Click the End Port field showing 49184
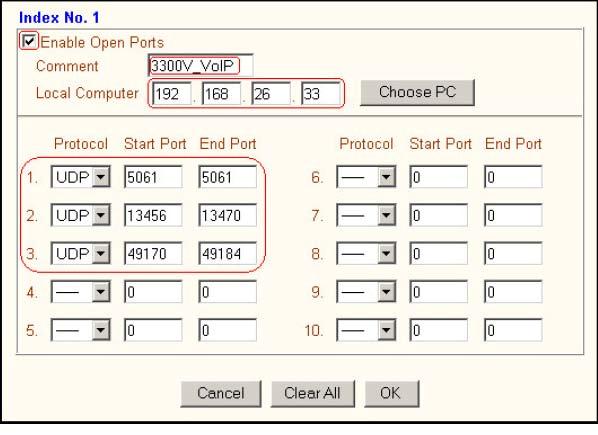 click(228, 254)
